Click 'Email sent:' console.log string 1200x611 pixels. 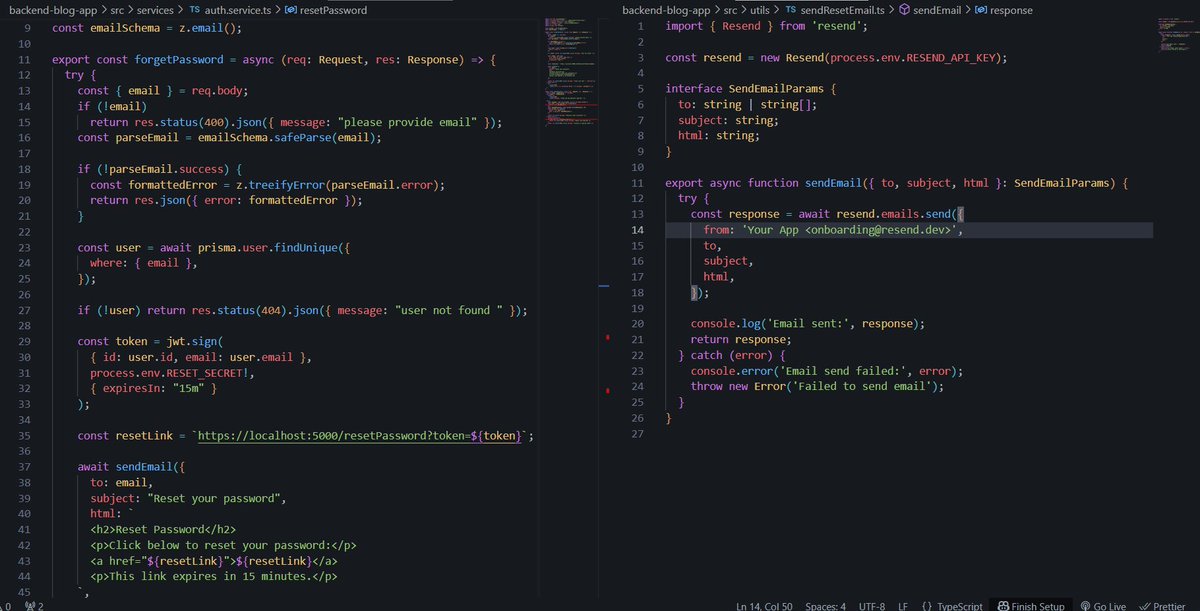click(808, 324)
